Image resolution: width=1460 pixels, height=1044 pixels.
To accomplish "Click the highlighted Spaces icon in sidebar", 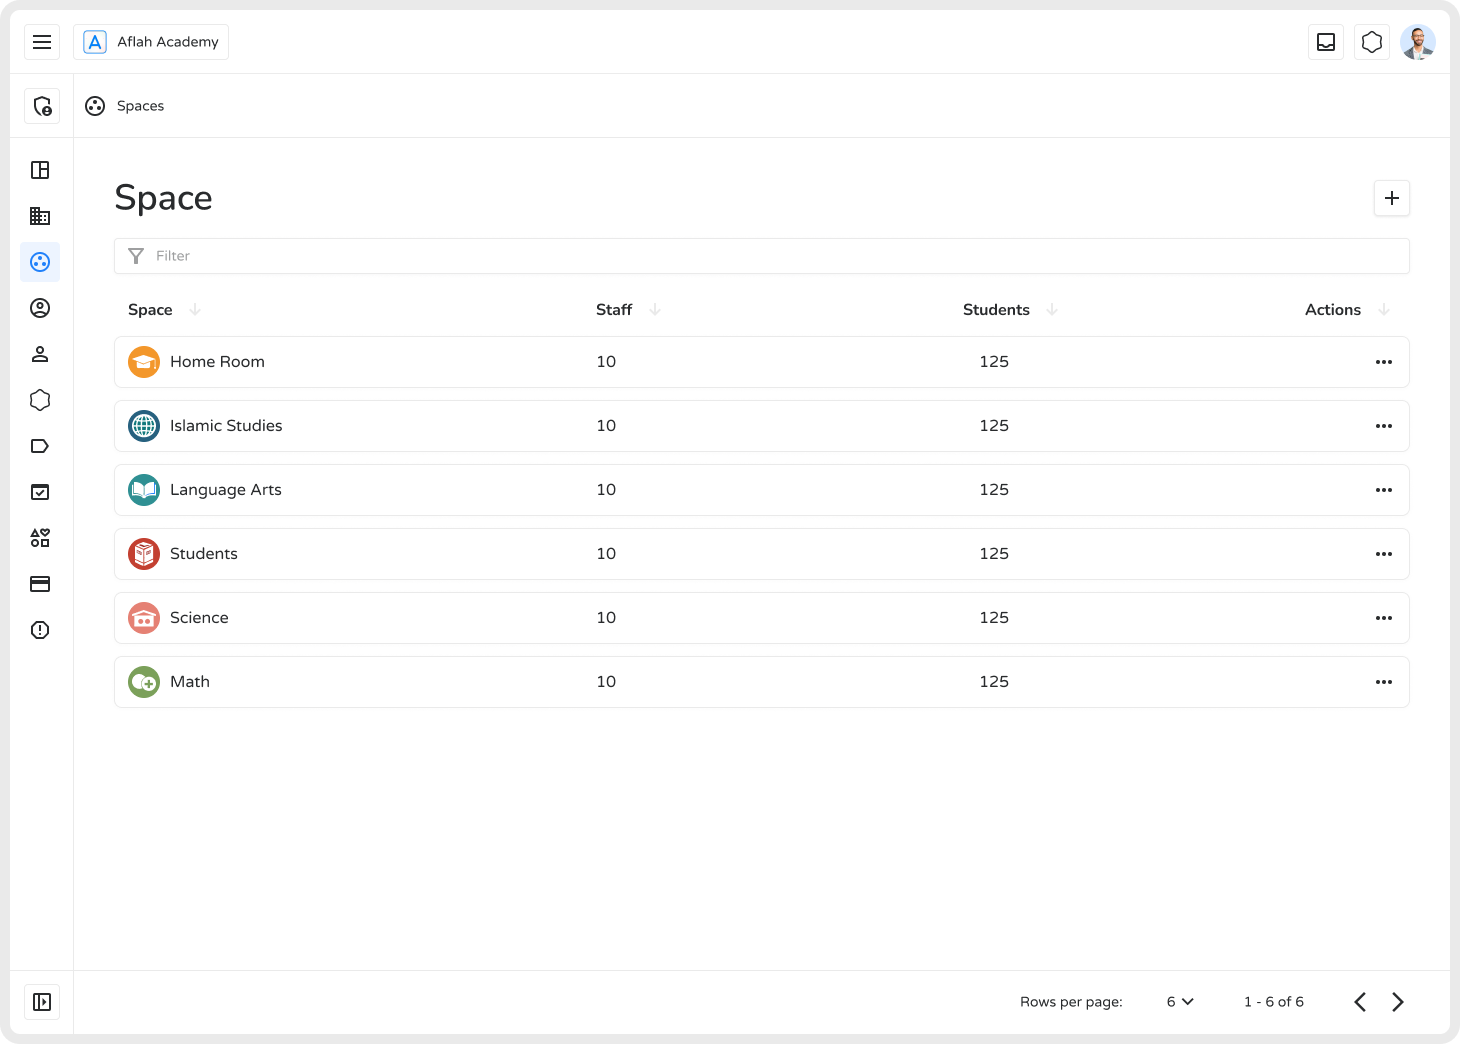I will (40, 262).
